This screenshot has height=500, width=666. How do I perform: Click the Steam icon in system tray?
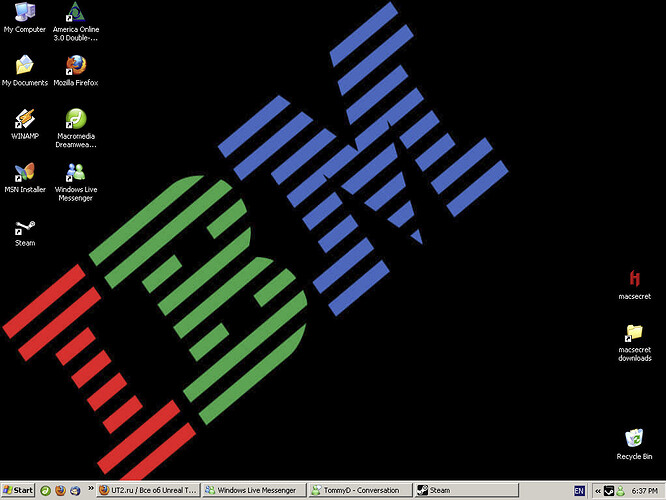click(x=608, y=491)
